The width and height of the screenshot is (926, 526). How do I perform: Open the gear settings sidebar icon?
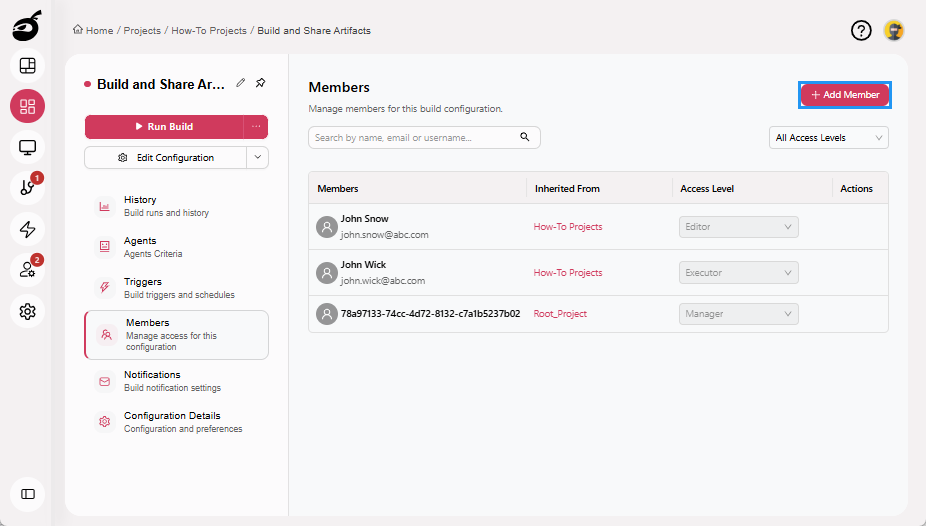[27, 311]
